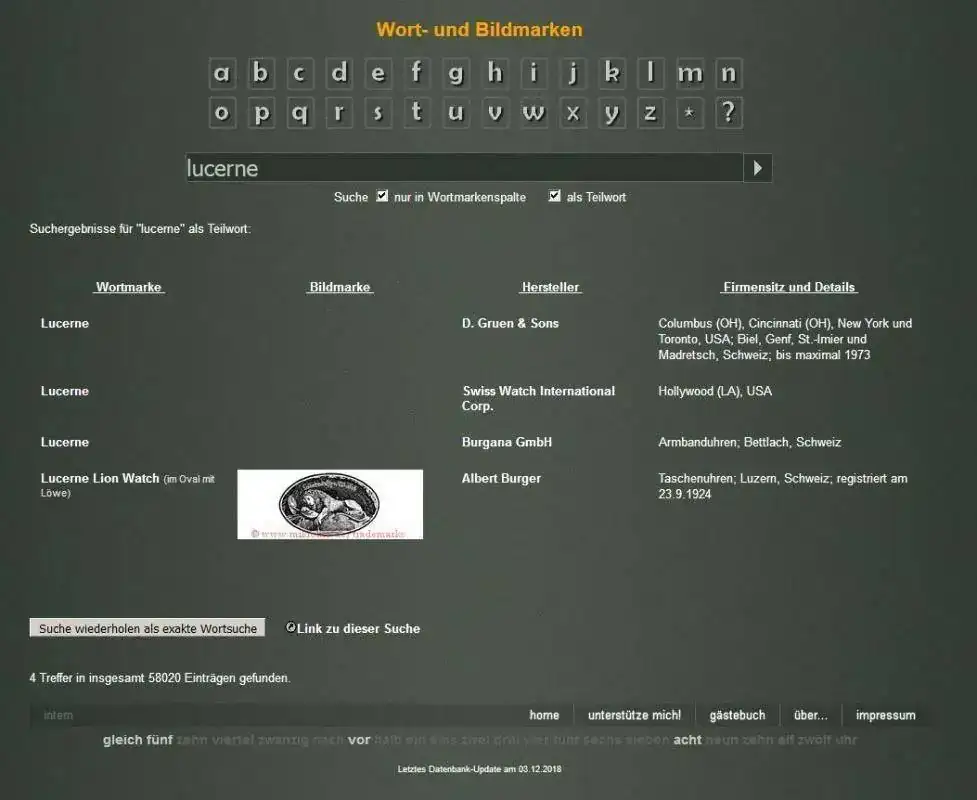Viewport: 977px width, 800px height.
Task: Open the asterisk symbol index tile
Action: pos(690,113)
